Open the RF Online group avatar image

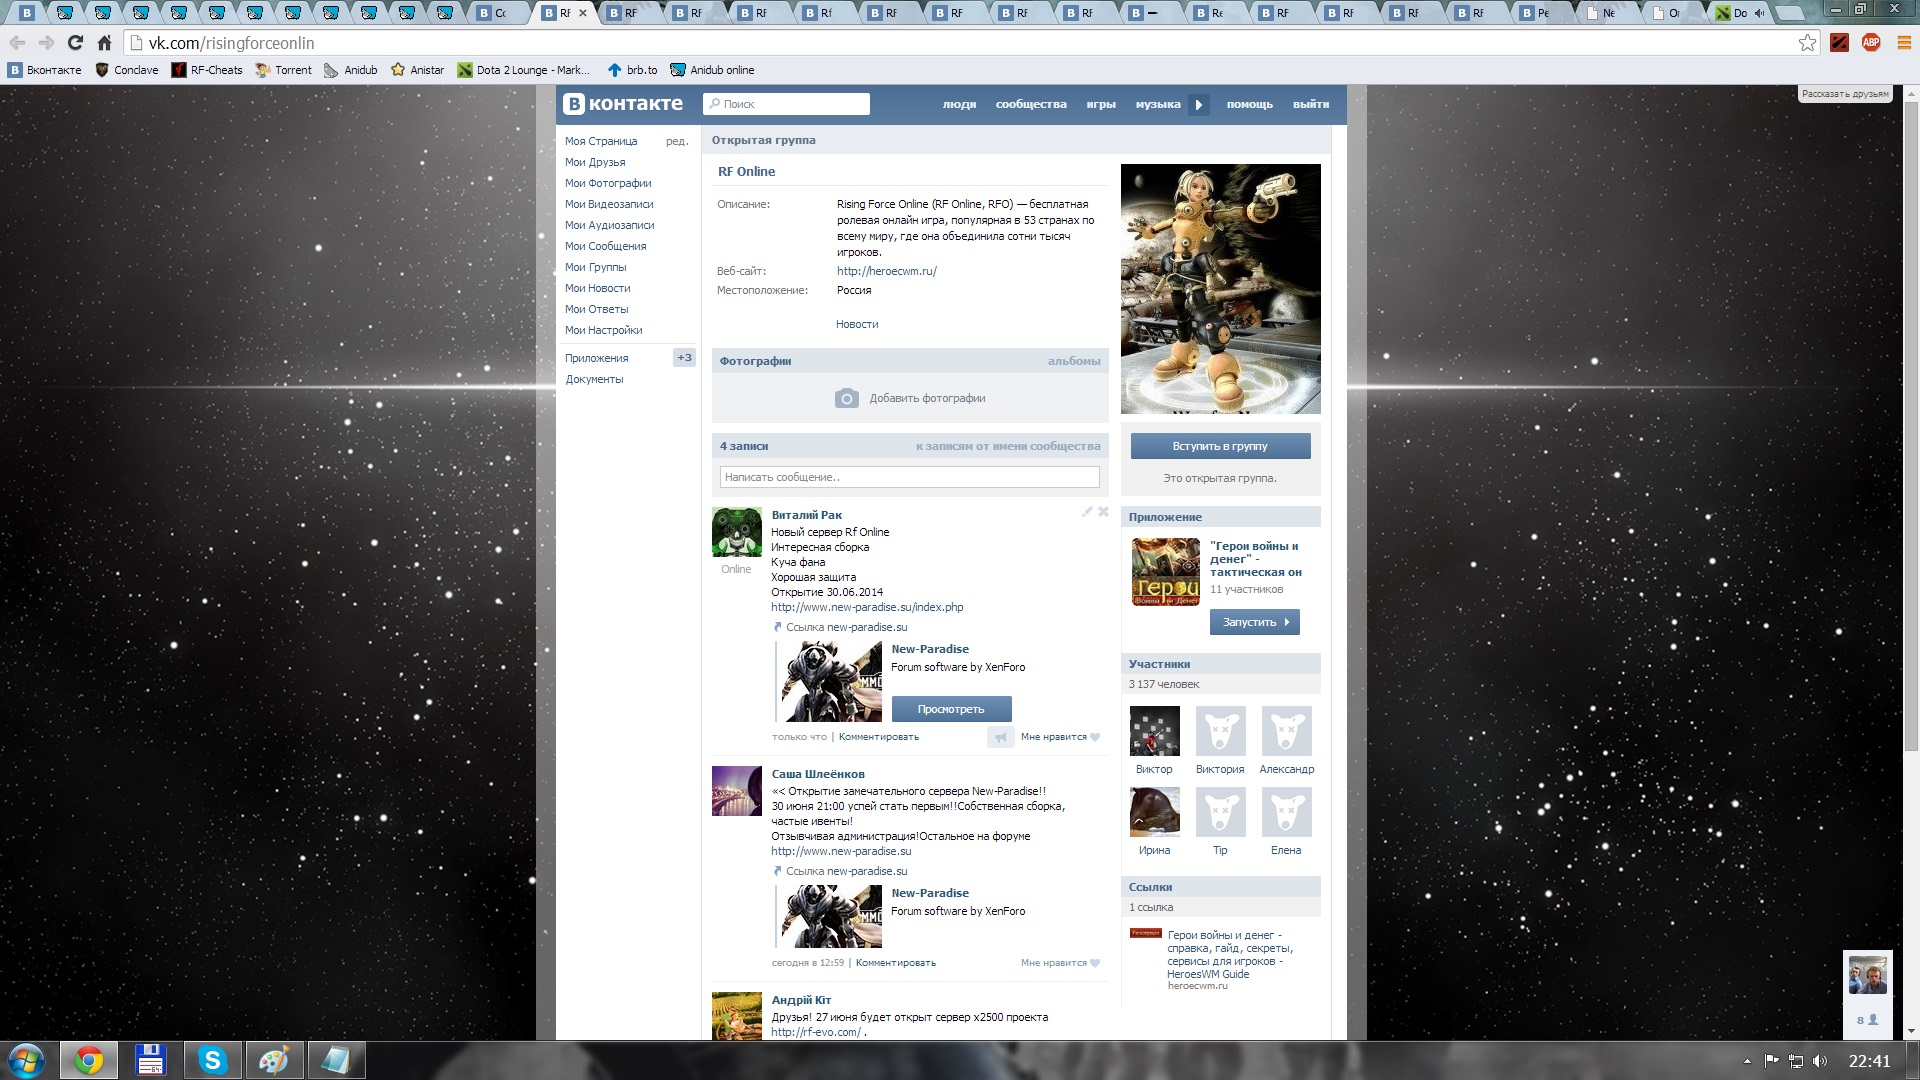[x=1220, y=289]
